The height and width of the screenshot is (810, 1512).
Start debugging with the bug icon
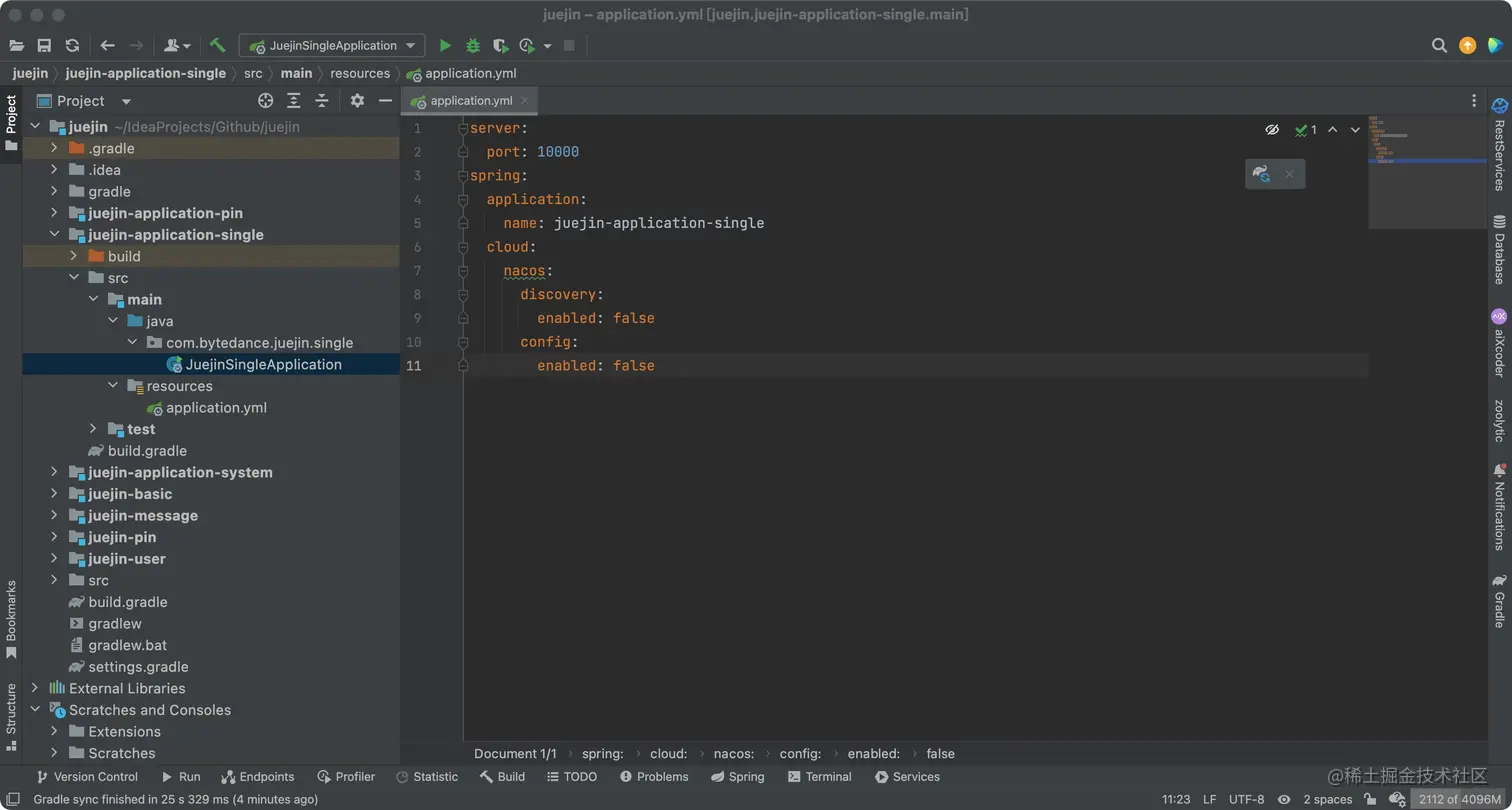[473, 46]
